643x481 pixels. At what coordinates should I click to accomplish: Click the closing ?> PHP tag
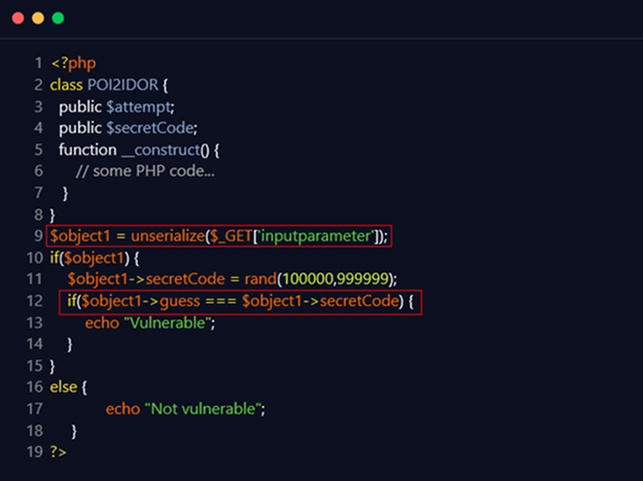[x=58, y=452]
